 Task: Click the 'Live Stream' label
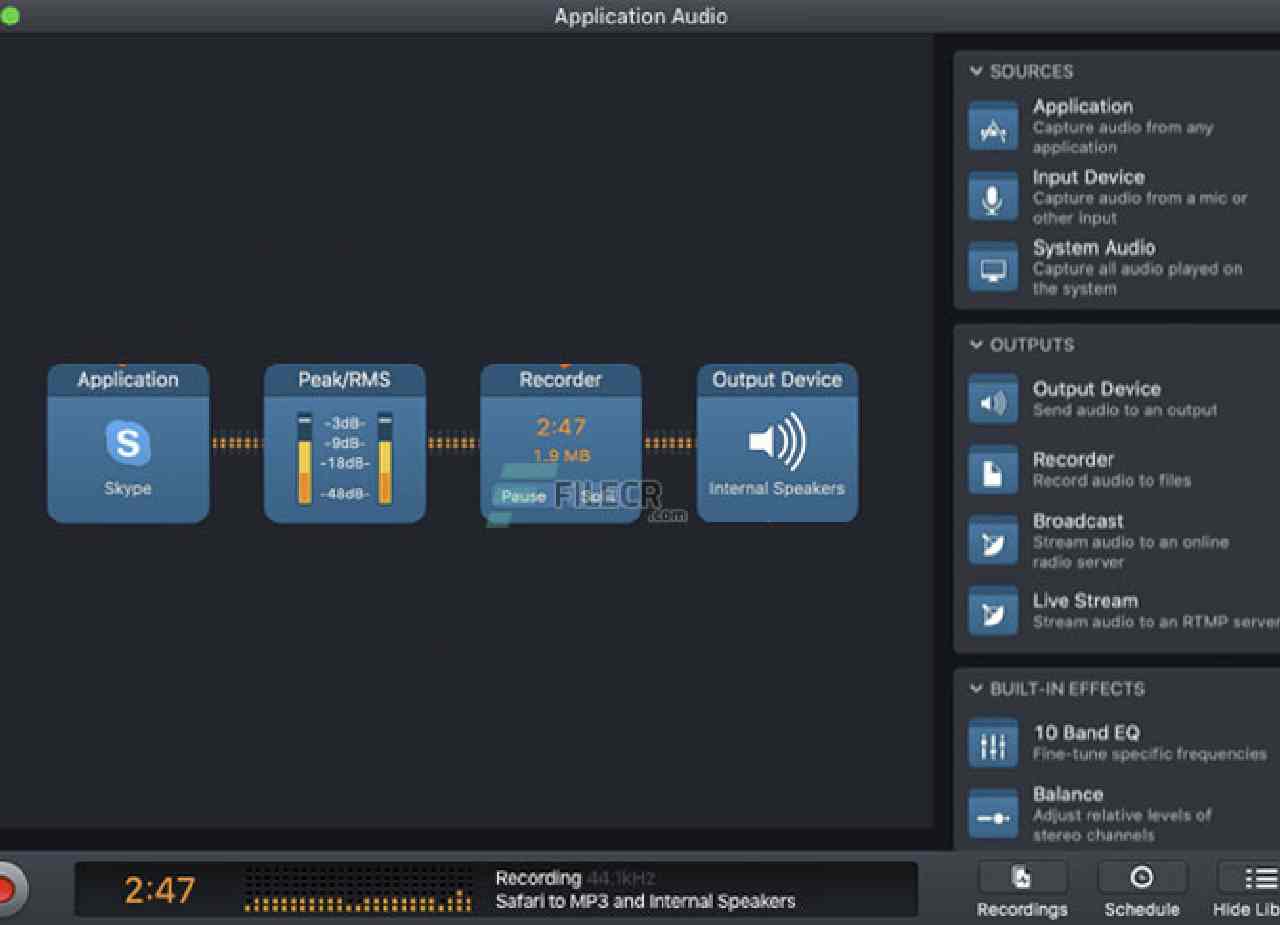point(1085,601)
